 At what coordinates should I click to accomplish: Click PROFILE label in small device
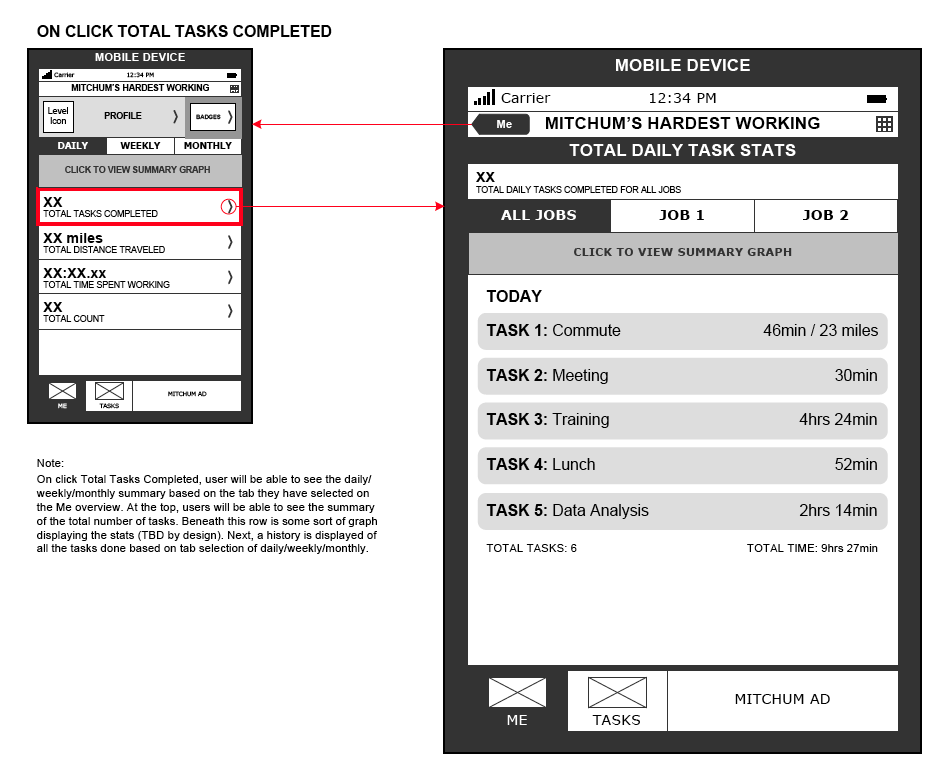tap(123, 116)
